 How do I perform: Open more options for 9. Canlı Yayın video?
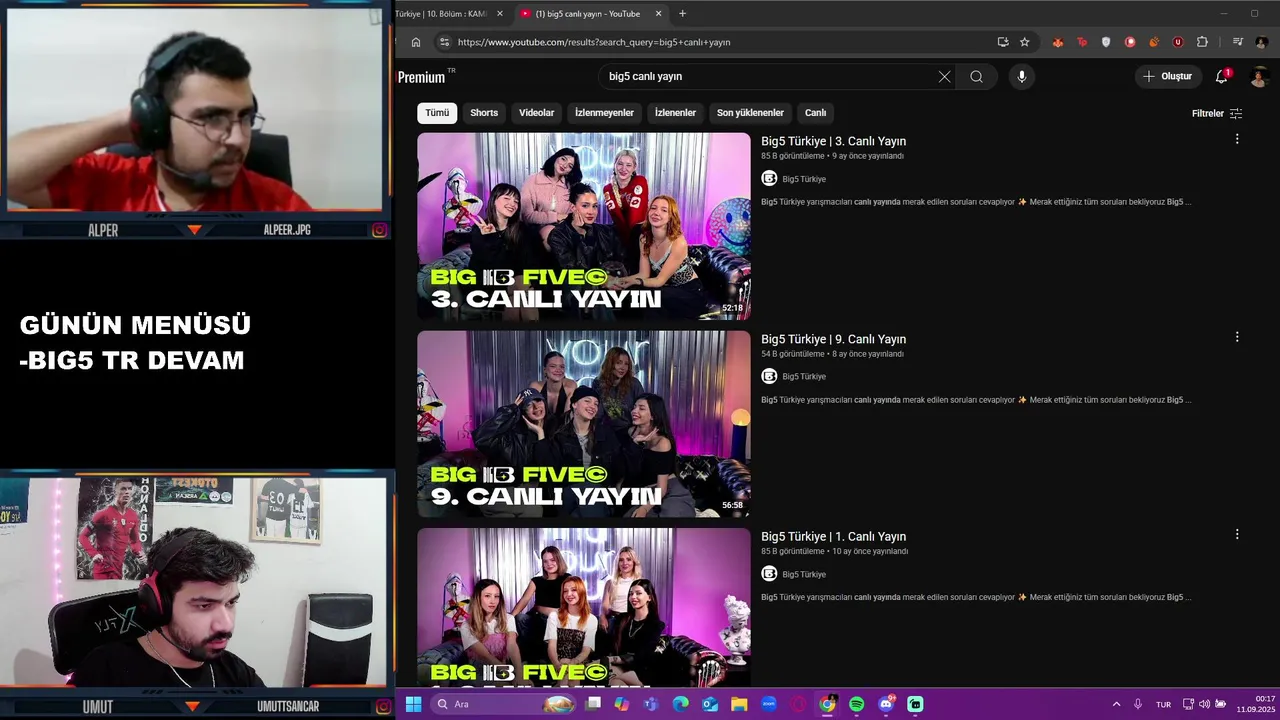(1237, 337)
